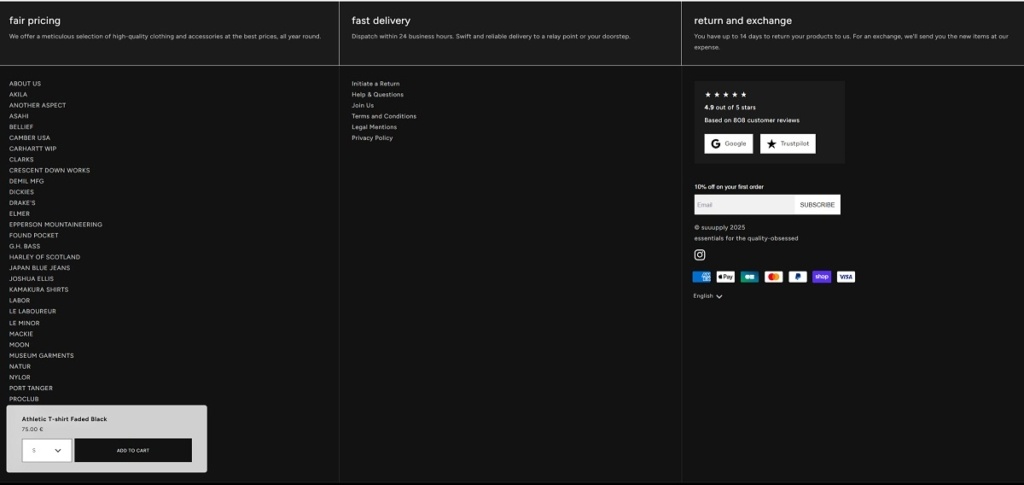1024x485 pixels.
Task: Select the Kamakura Shirts brand link
Action: click(39, 290)
